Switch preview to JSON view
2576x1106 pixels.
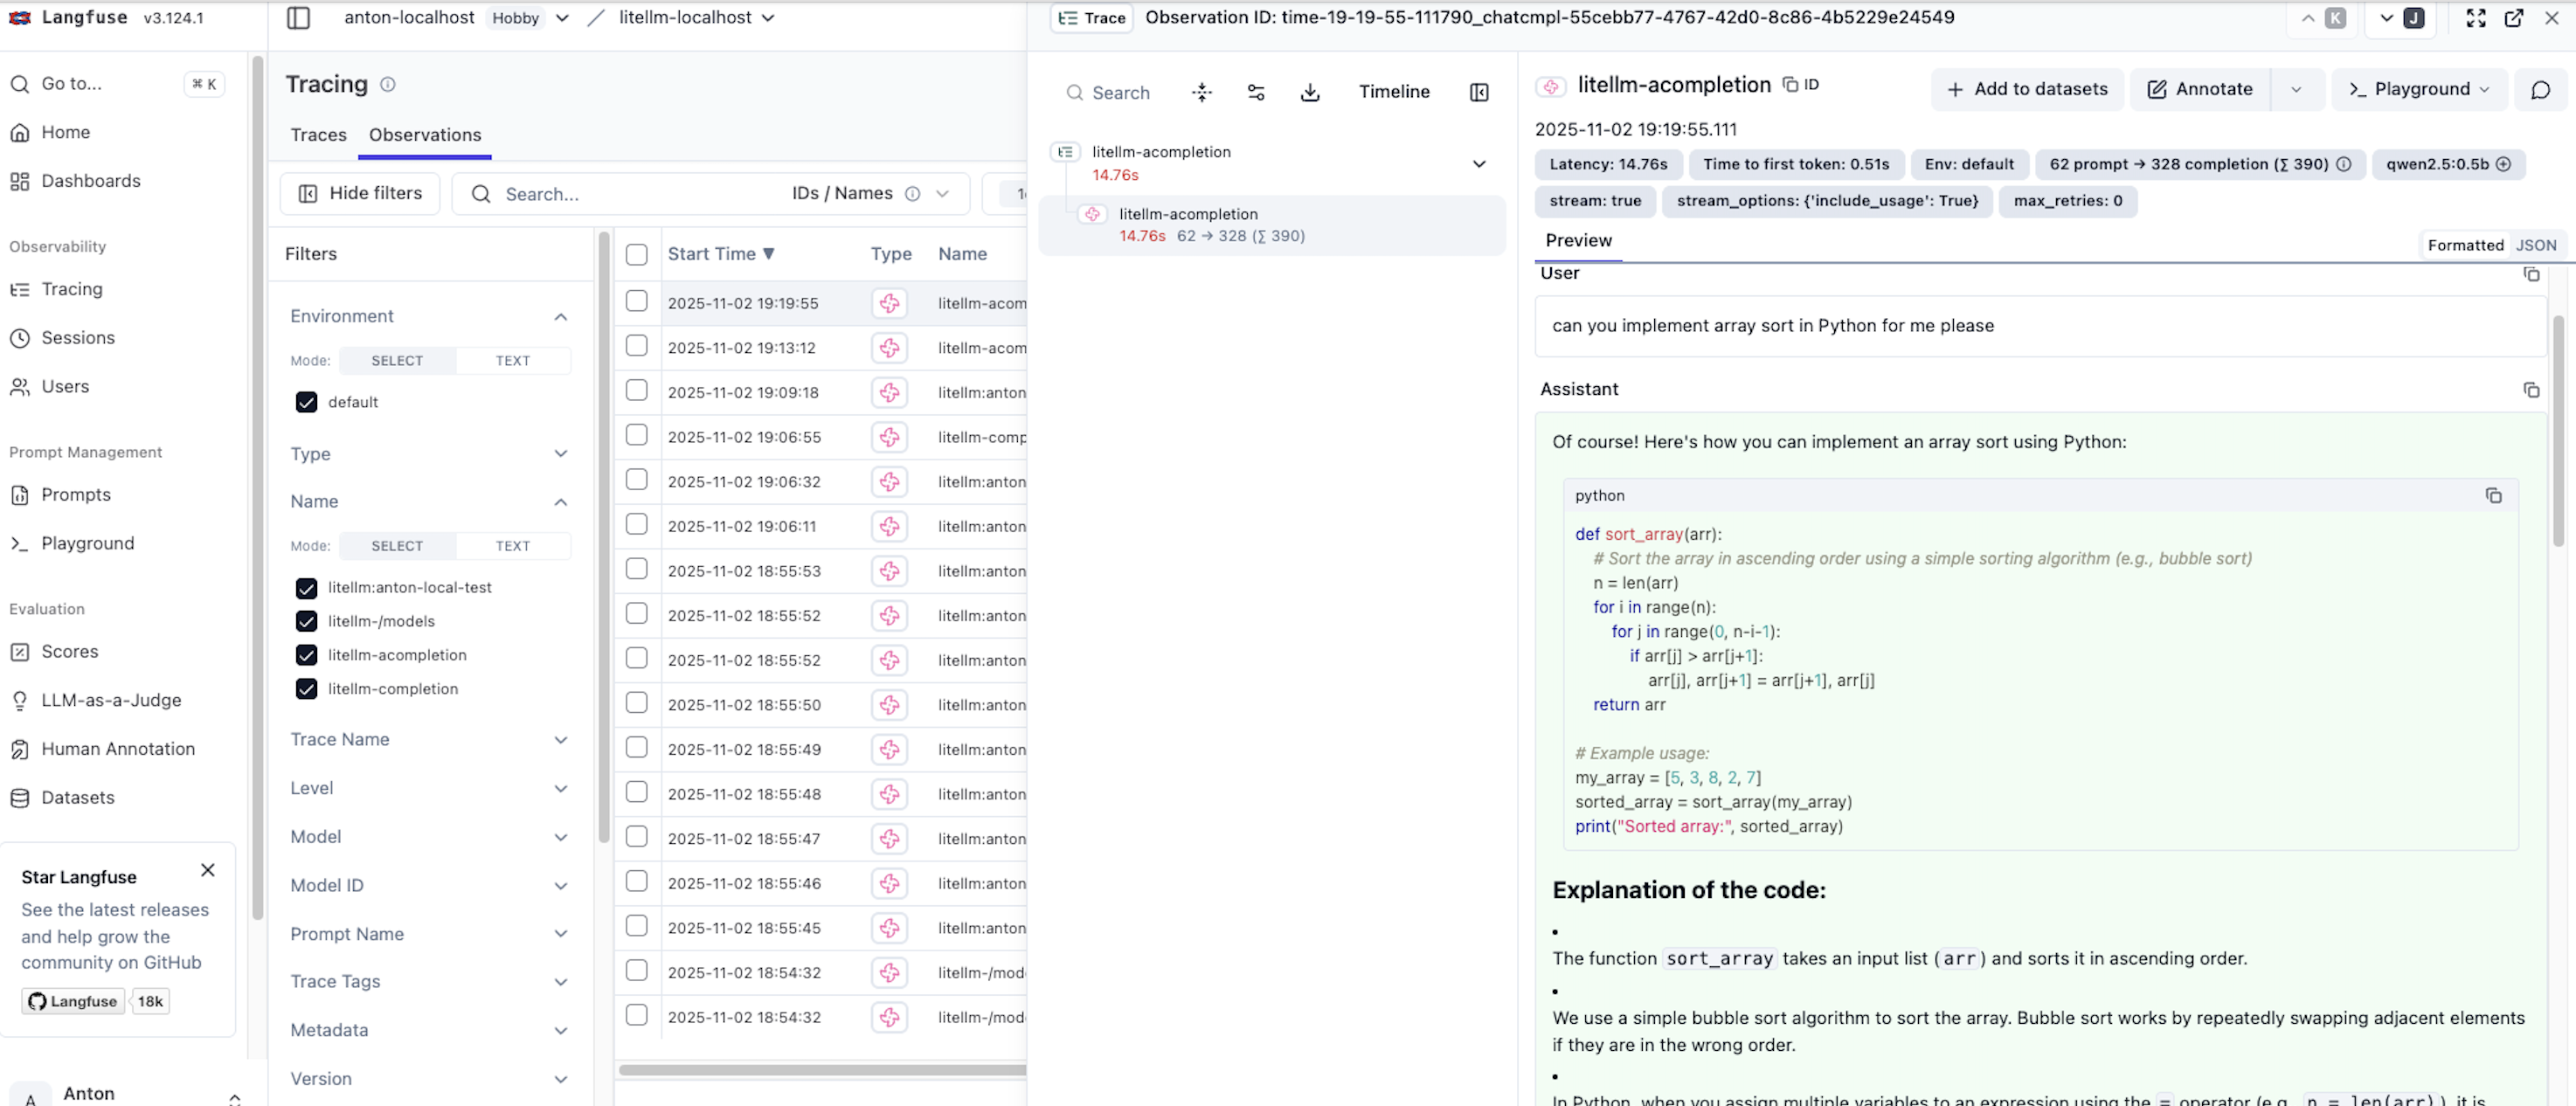2535,245
